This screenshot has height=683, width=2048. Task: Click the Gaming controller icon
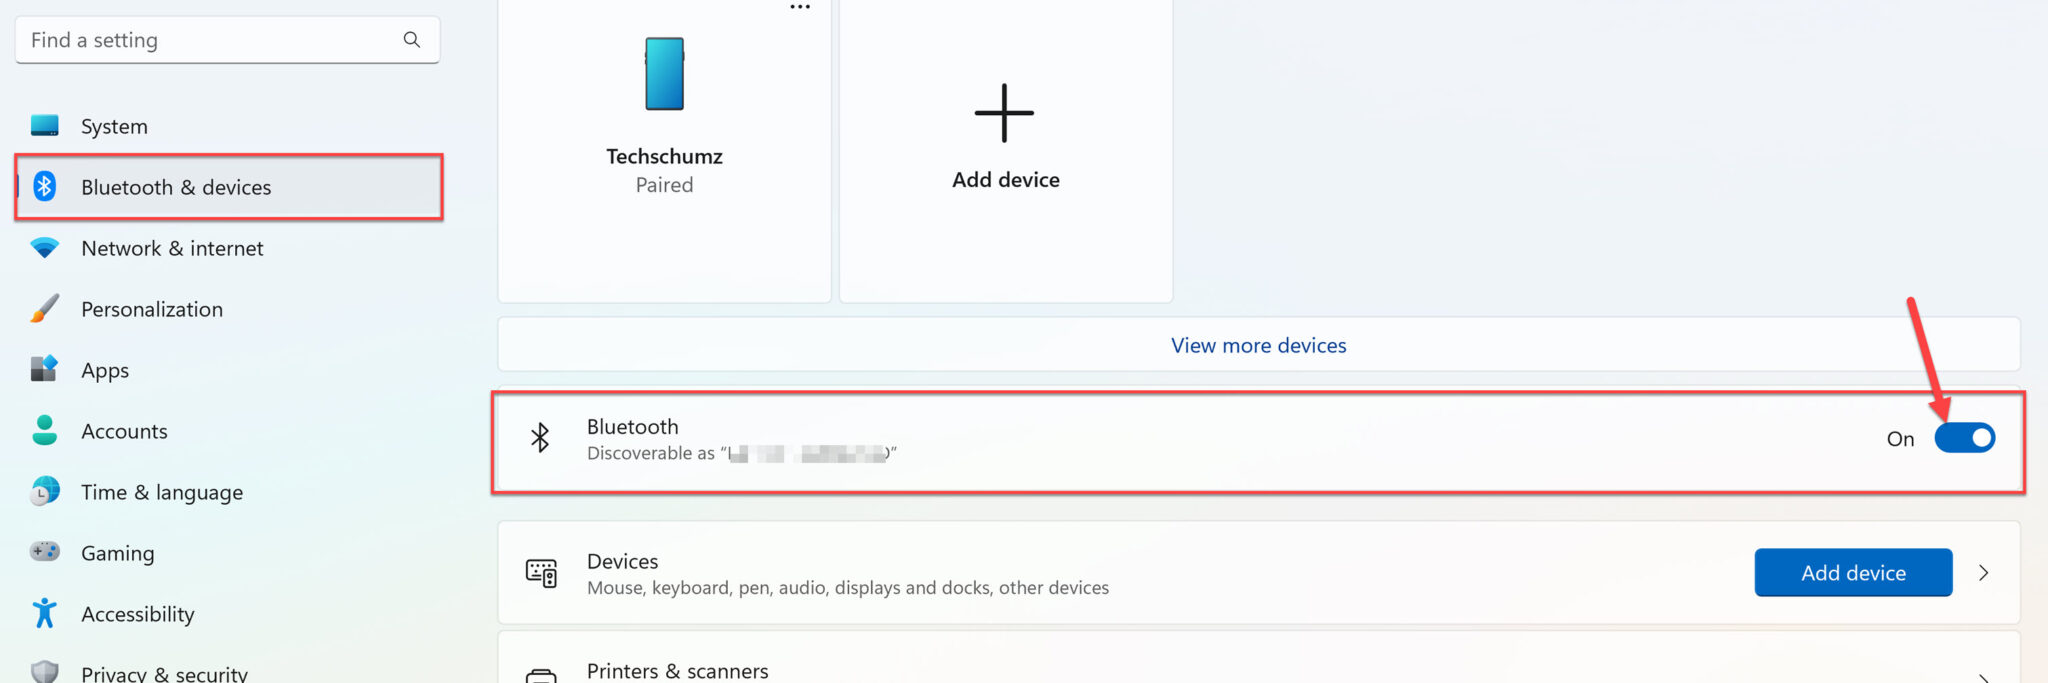pos(44,552)
